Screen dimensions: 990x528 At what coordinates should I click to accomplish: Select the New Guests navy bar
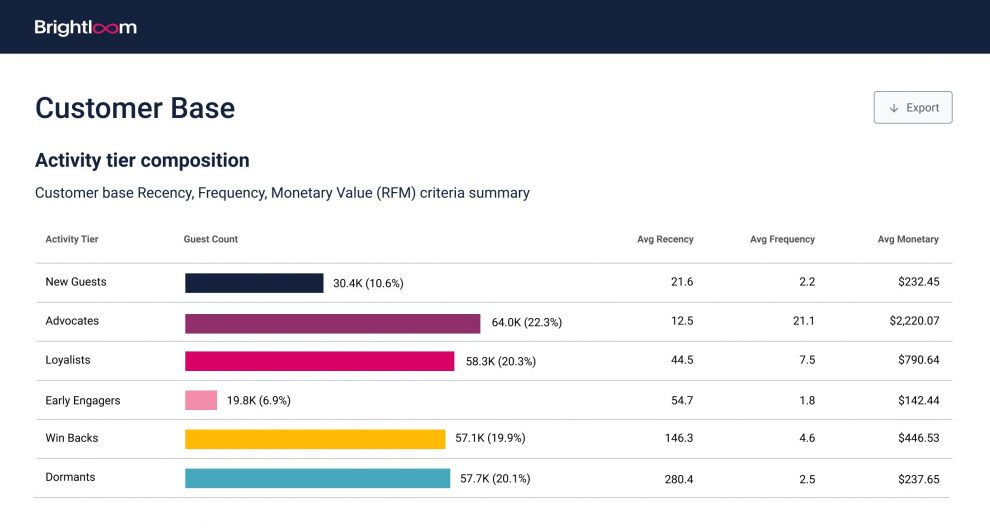(254, 283)
